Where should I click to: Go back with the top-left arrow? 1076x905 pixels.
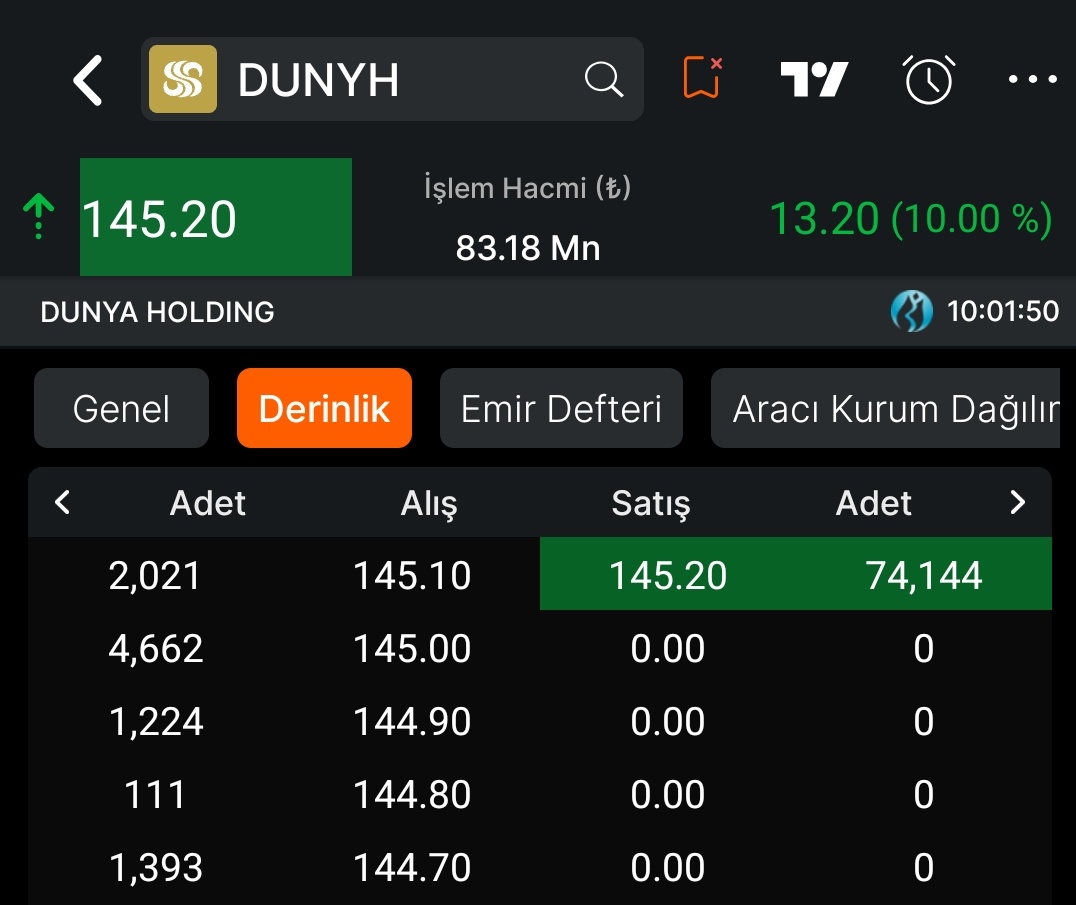click(88, 80)
